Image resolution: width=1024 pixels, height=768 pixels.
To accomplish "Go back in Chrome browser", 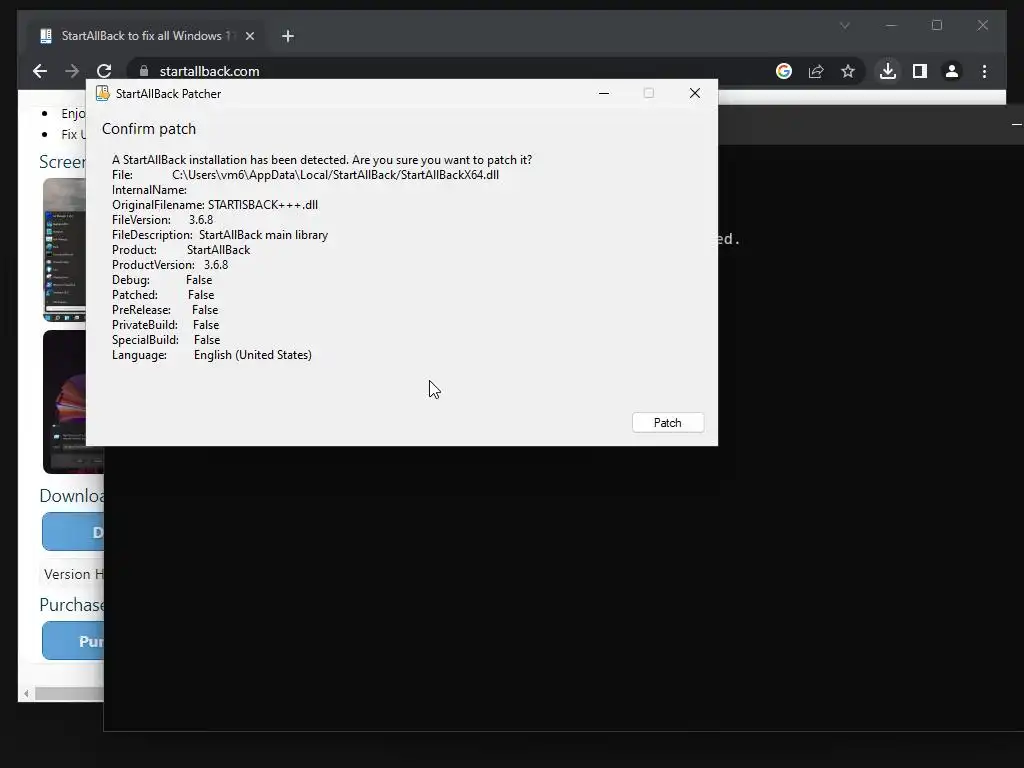I will coord(40,71).
